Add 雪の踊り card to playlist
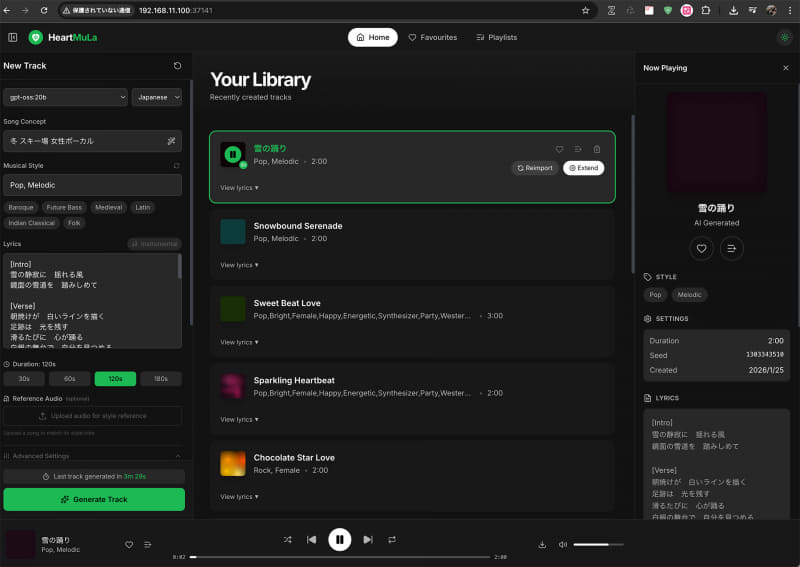This screenshot has height=567, width=800. (x=578, y=149)
